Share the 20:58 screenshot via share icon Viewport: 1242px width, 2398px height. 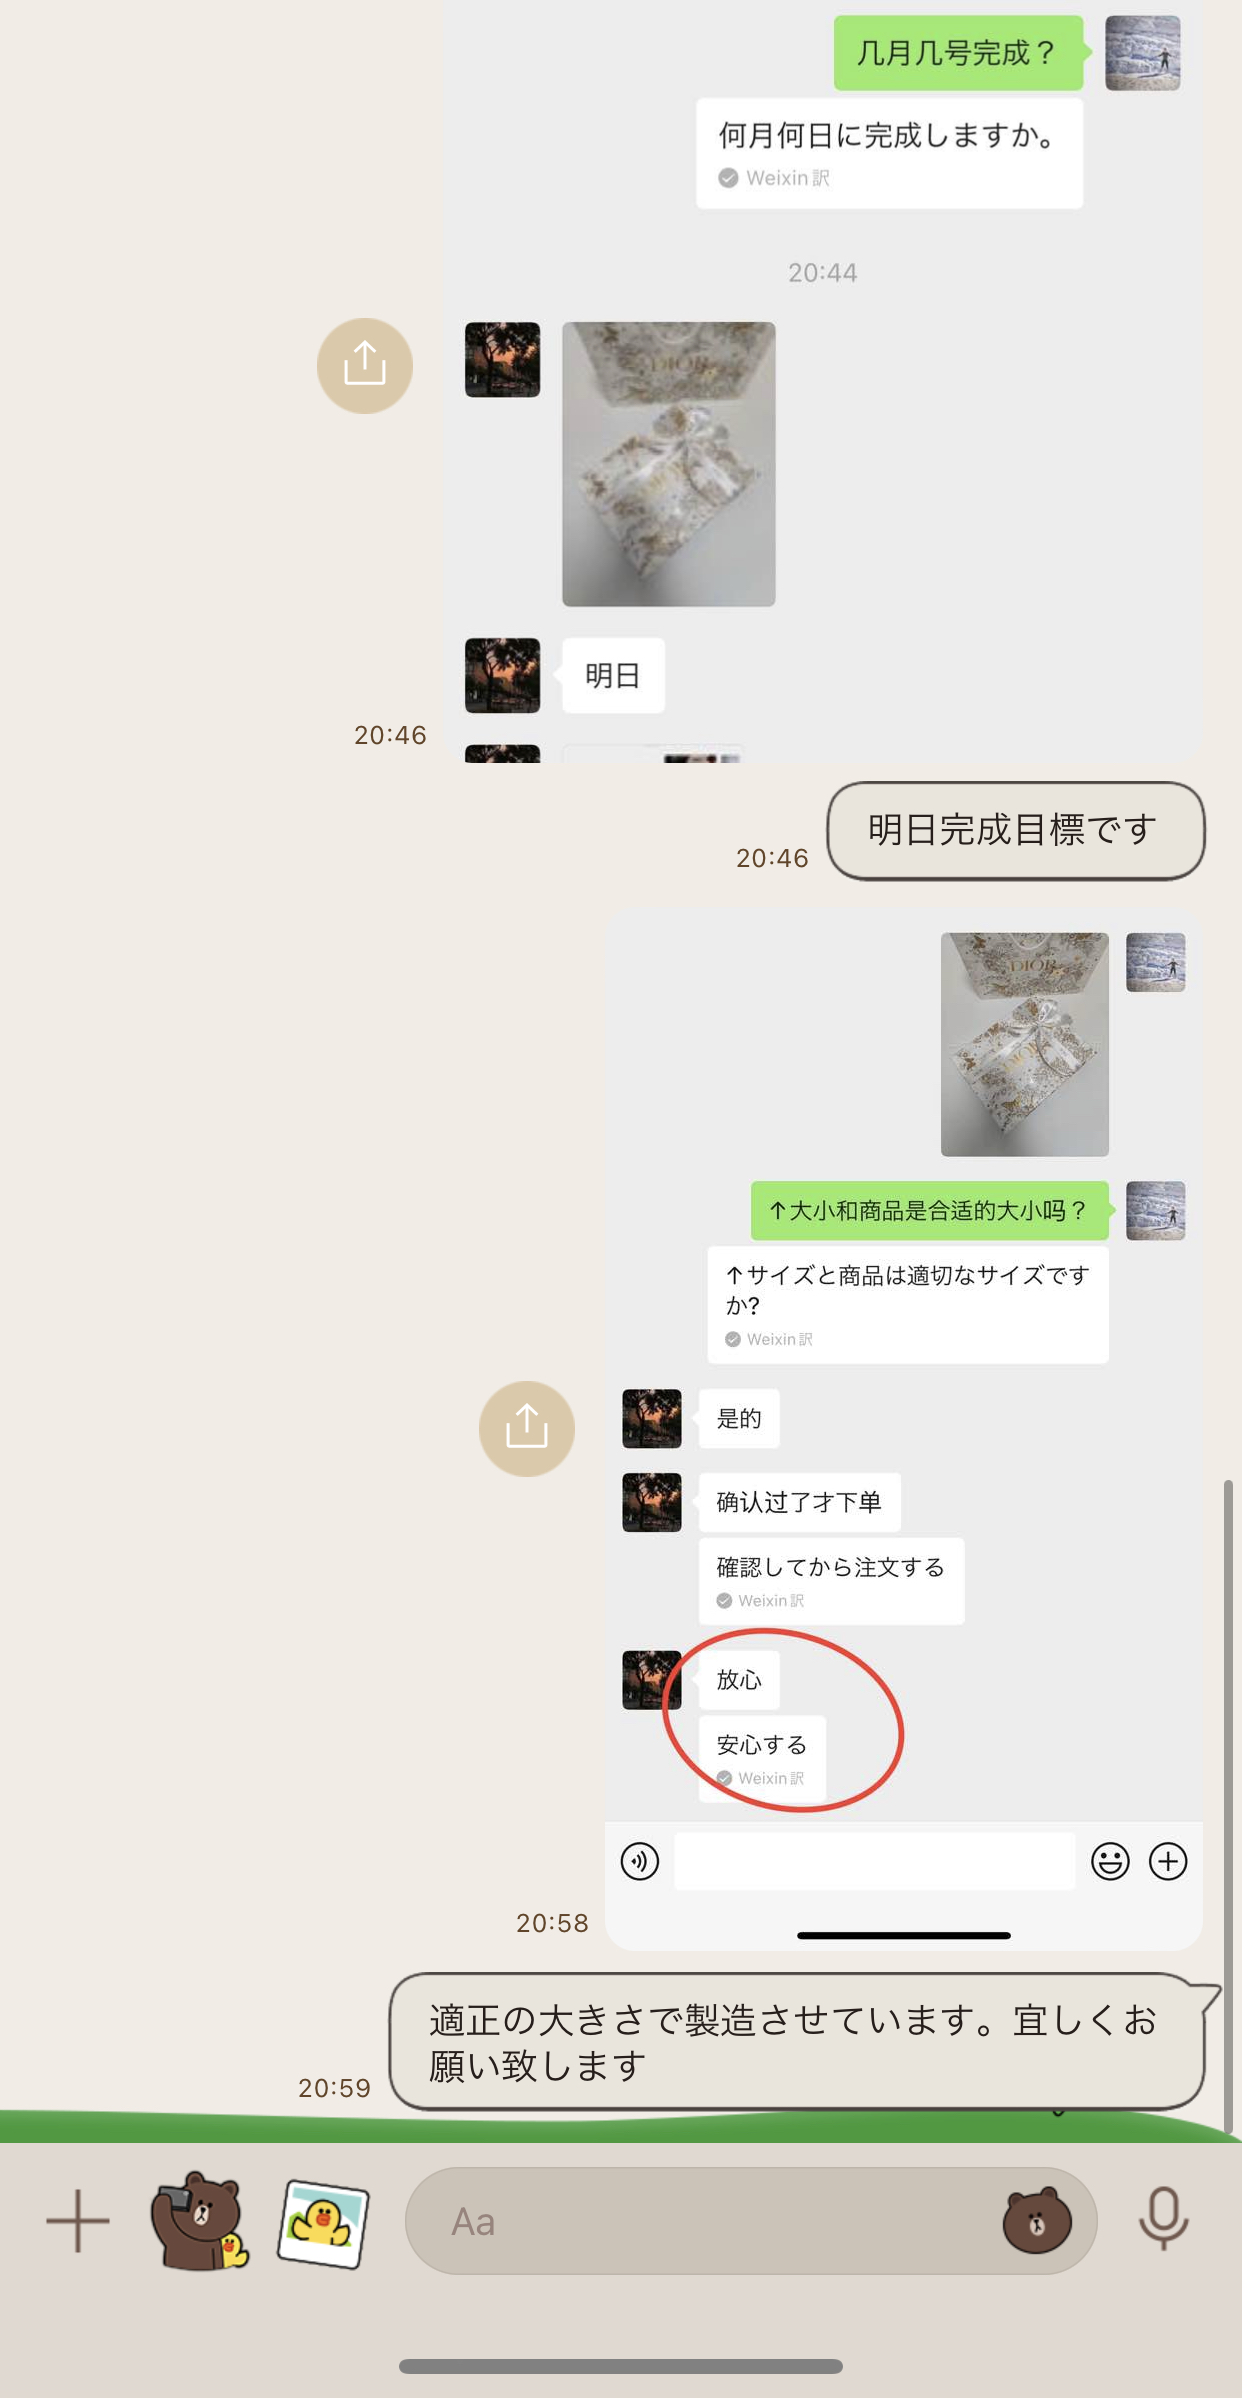click(527, 1428)
